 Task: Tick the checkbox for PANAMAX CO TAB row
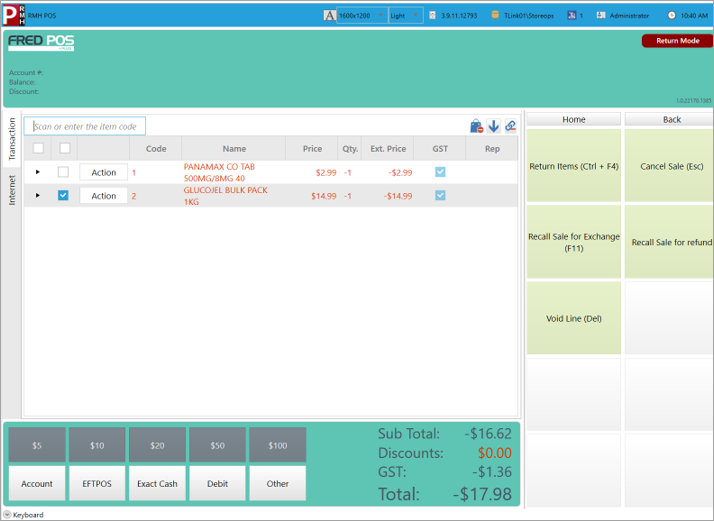point(63,172)
